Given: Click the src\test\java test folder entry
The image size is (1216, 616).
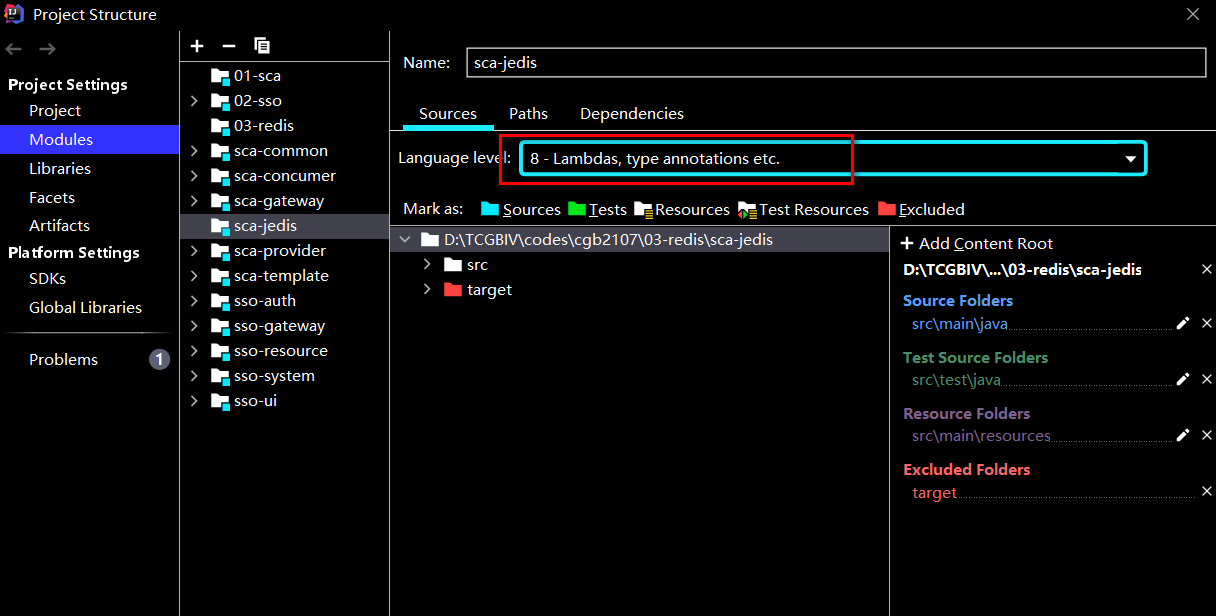Looking at the screenshot, I should 956,380.
